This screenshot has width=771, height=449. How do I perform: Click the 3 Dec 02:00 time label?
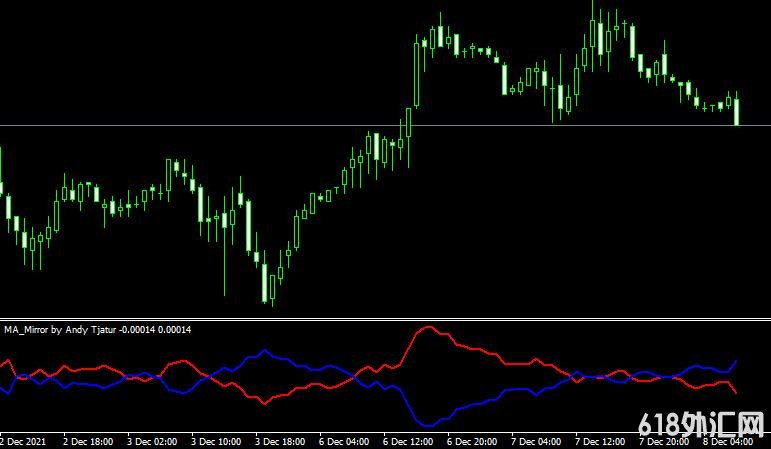pyautogui.click(x=152, y=442)
